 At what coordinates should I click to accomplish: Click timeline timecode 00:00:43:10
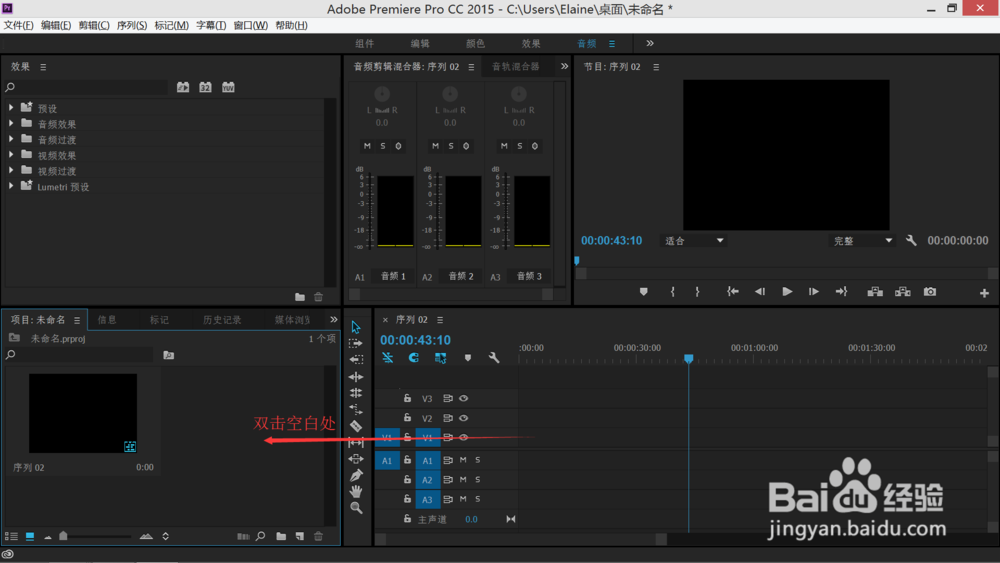[415, 340]
